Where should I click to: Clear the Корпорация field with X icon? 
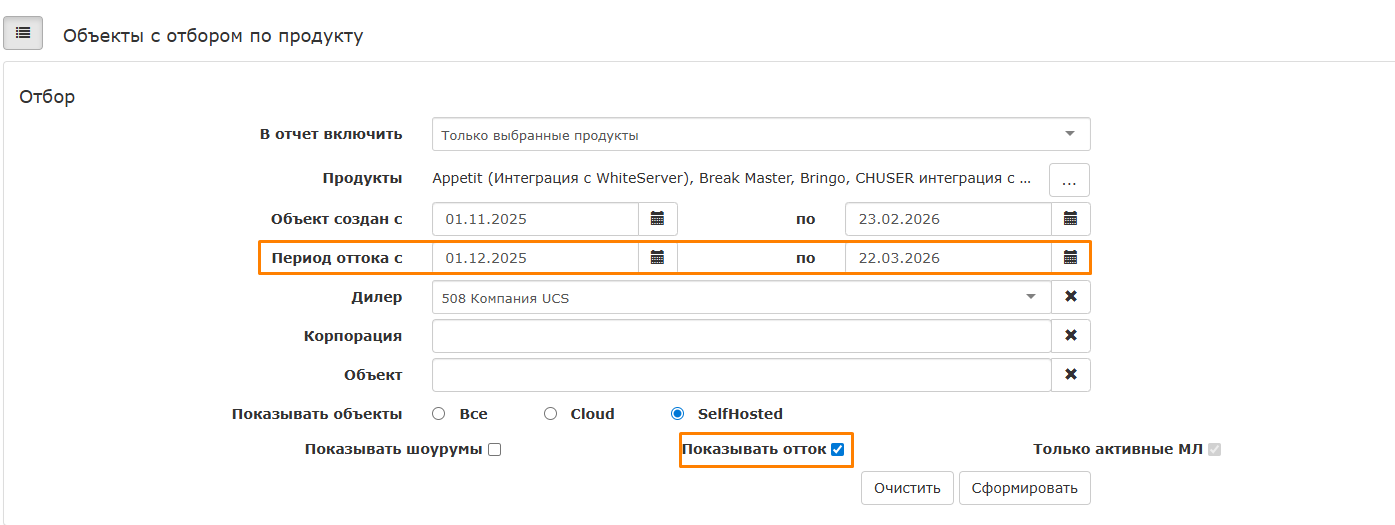[x=1070, y=336]
